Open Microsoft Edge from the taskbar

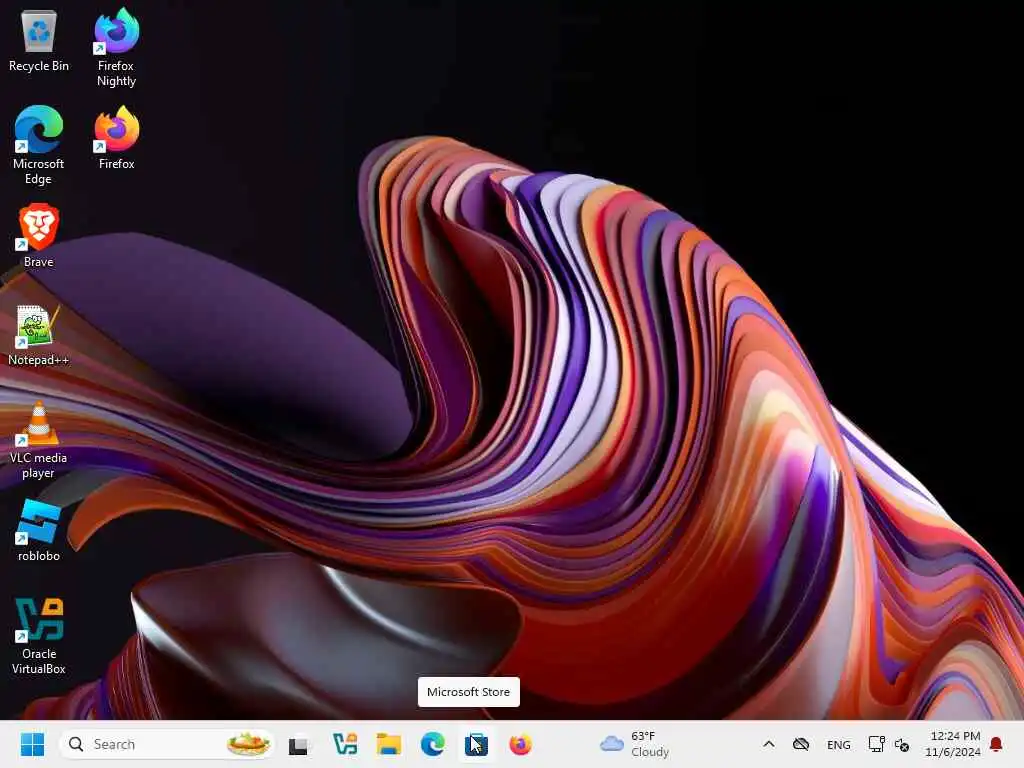[432, 744]
